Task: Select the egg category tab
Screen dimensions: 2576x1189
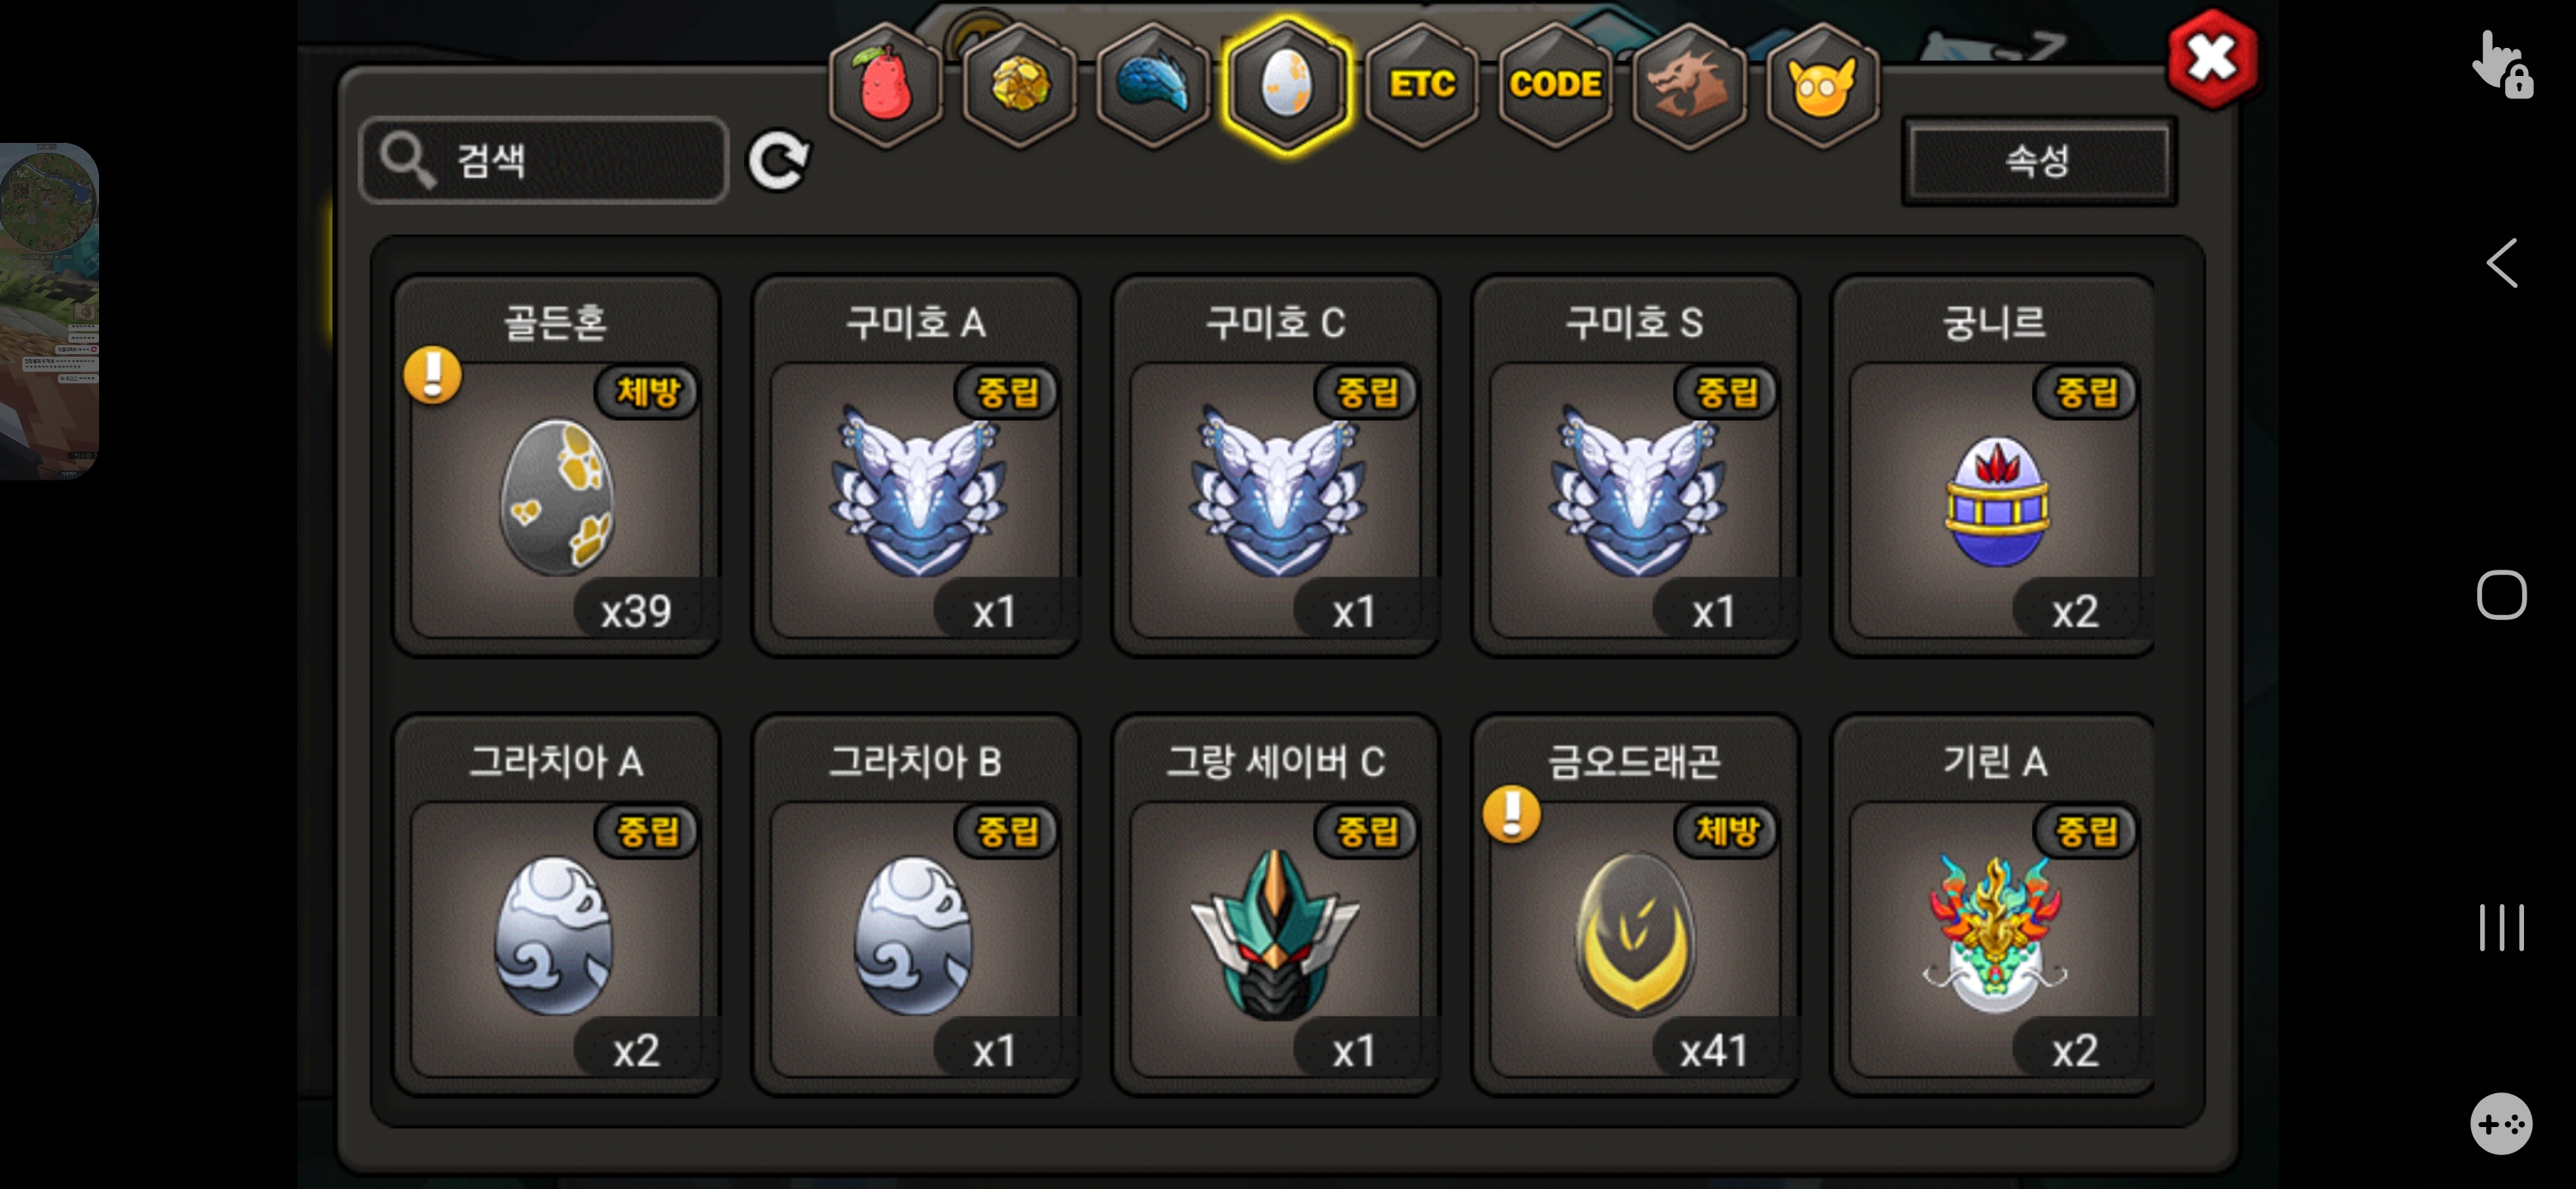Action: pyautogui.click(x=1287, y=85)
